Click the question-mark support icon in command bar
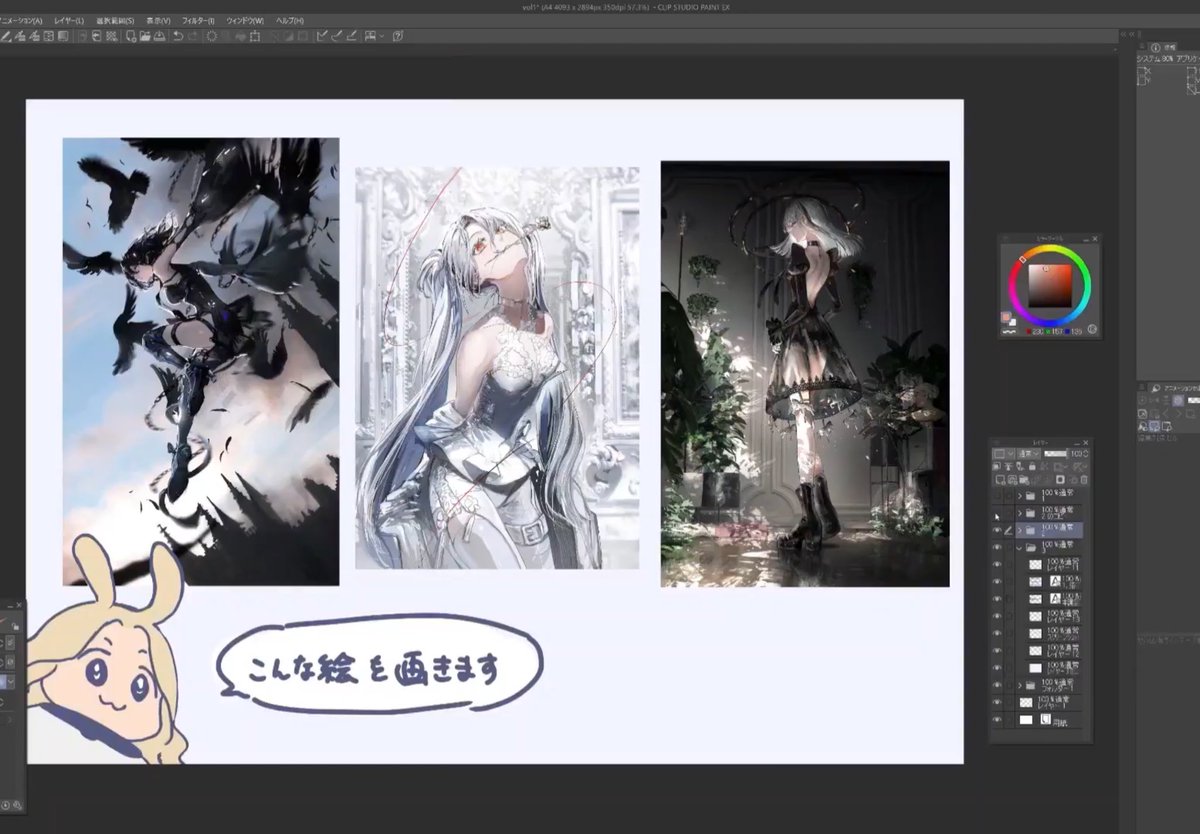Screen dimensions: 1200x834 tap(398, 36)
